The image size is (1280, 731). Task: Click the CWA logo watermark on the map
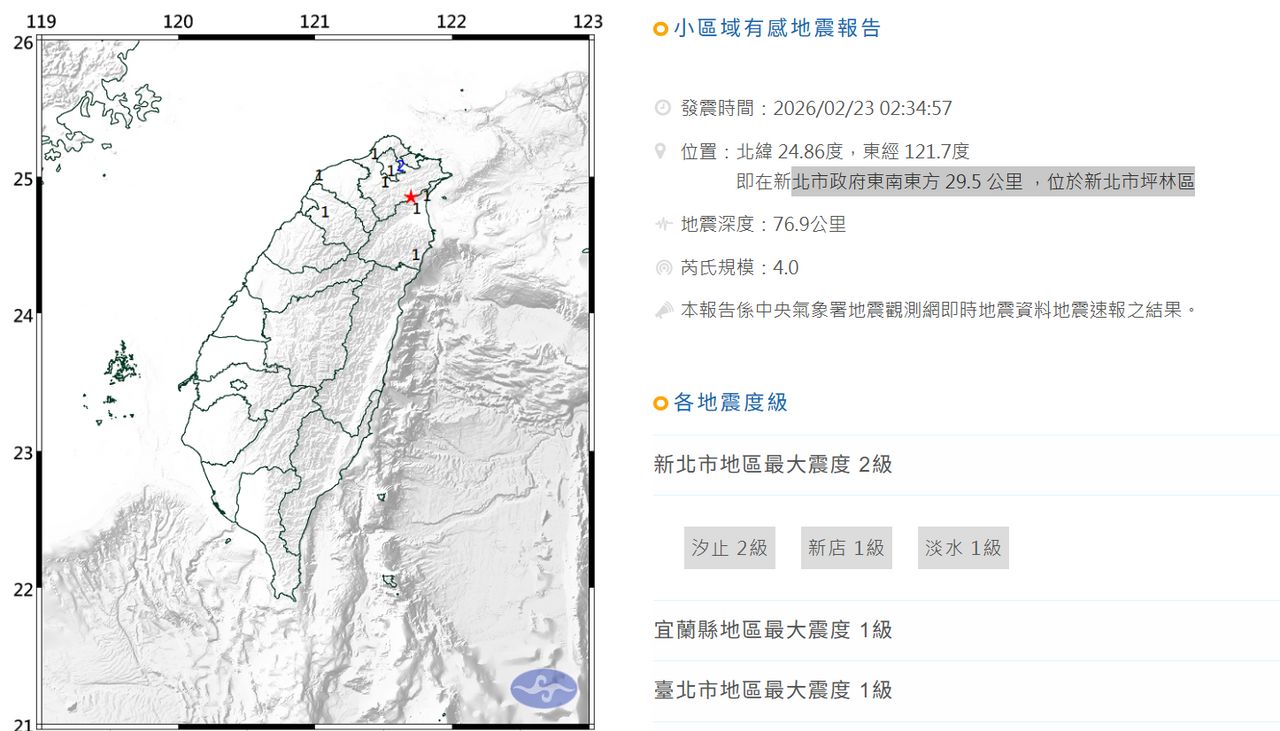point(543,686)
